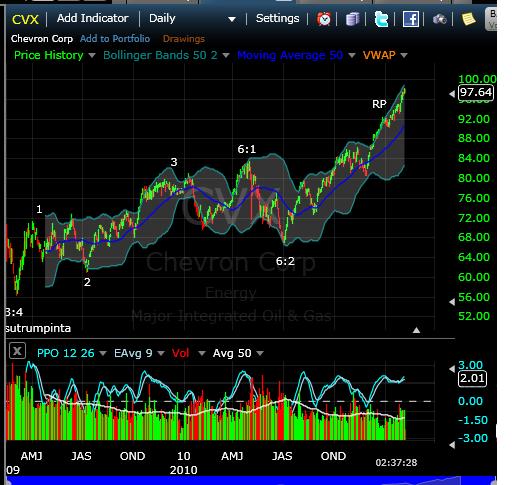Click the 2010 year label on axis
The width and height of the screenshot is (512, 485).
pos(183,470)
